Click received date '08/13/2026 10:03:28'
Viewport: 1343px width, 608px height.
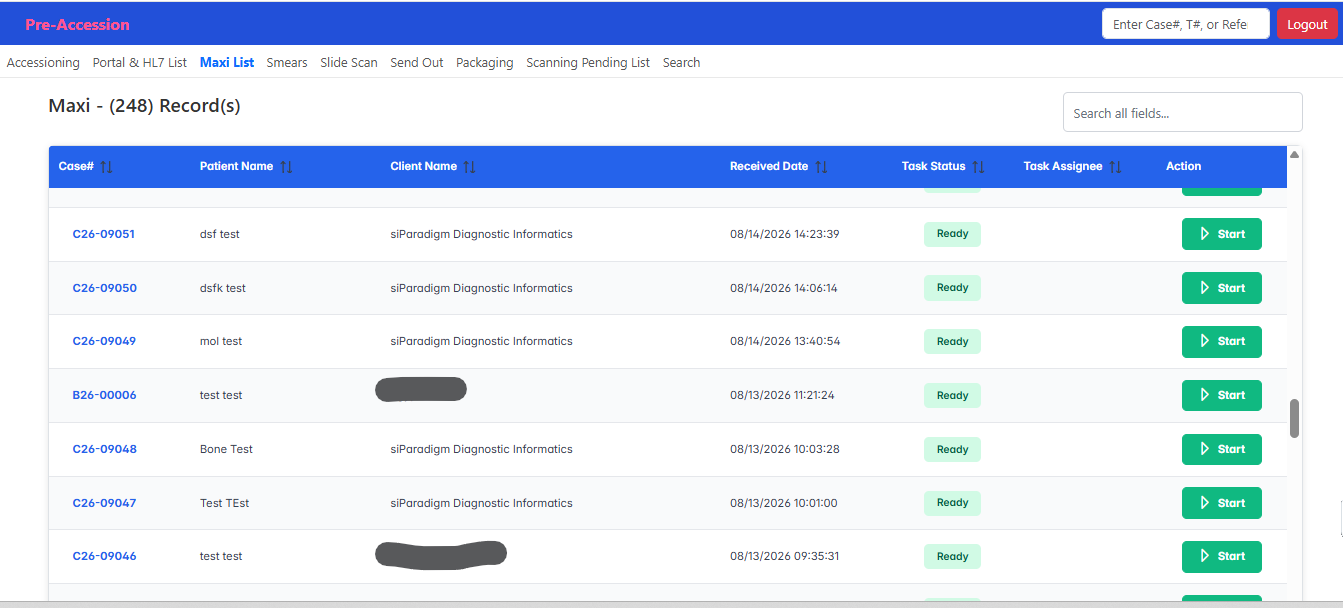pyautogui.click(x=785, y=449)
